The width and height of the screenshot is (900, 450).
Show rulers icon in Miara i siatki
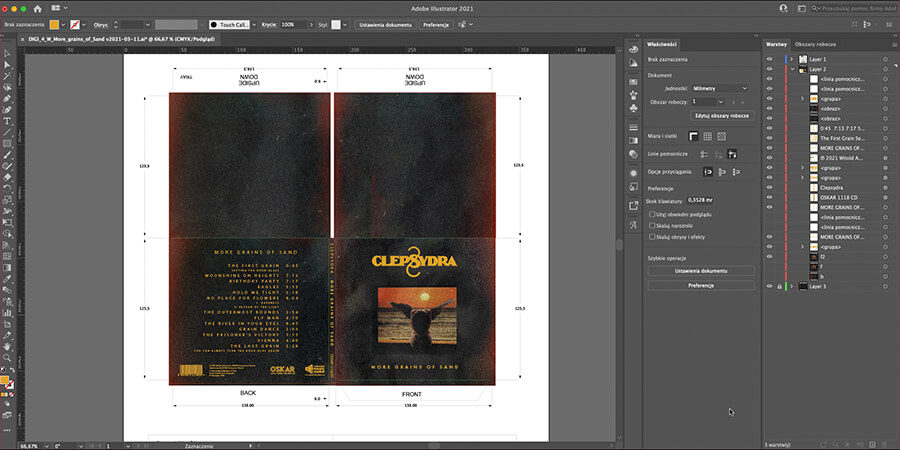coord(693,136)
